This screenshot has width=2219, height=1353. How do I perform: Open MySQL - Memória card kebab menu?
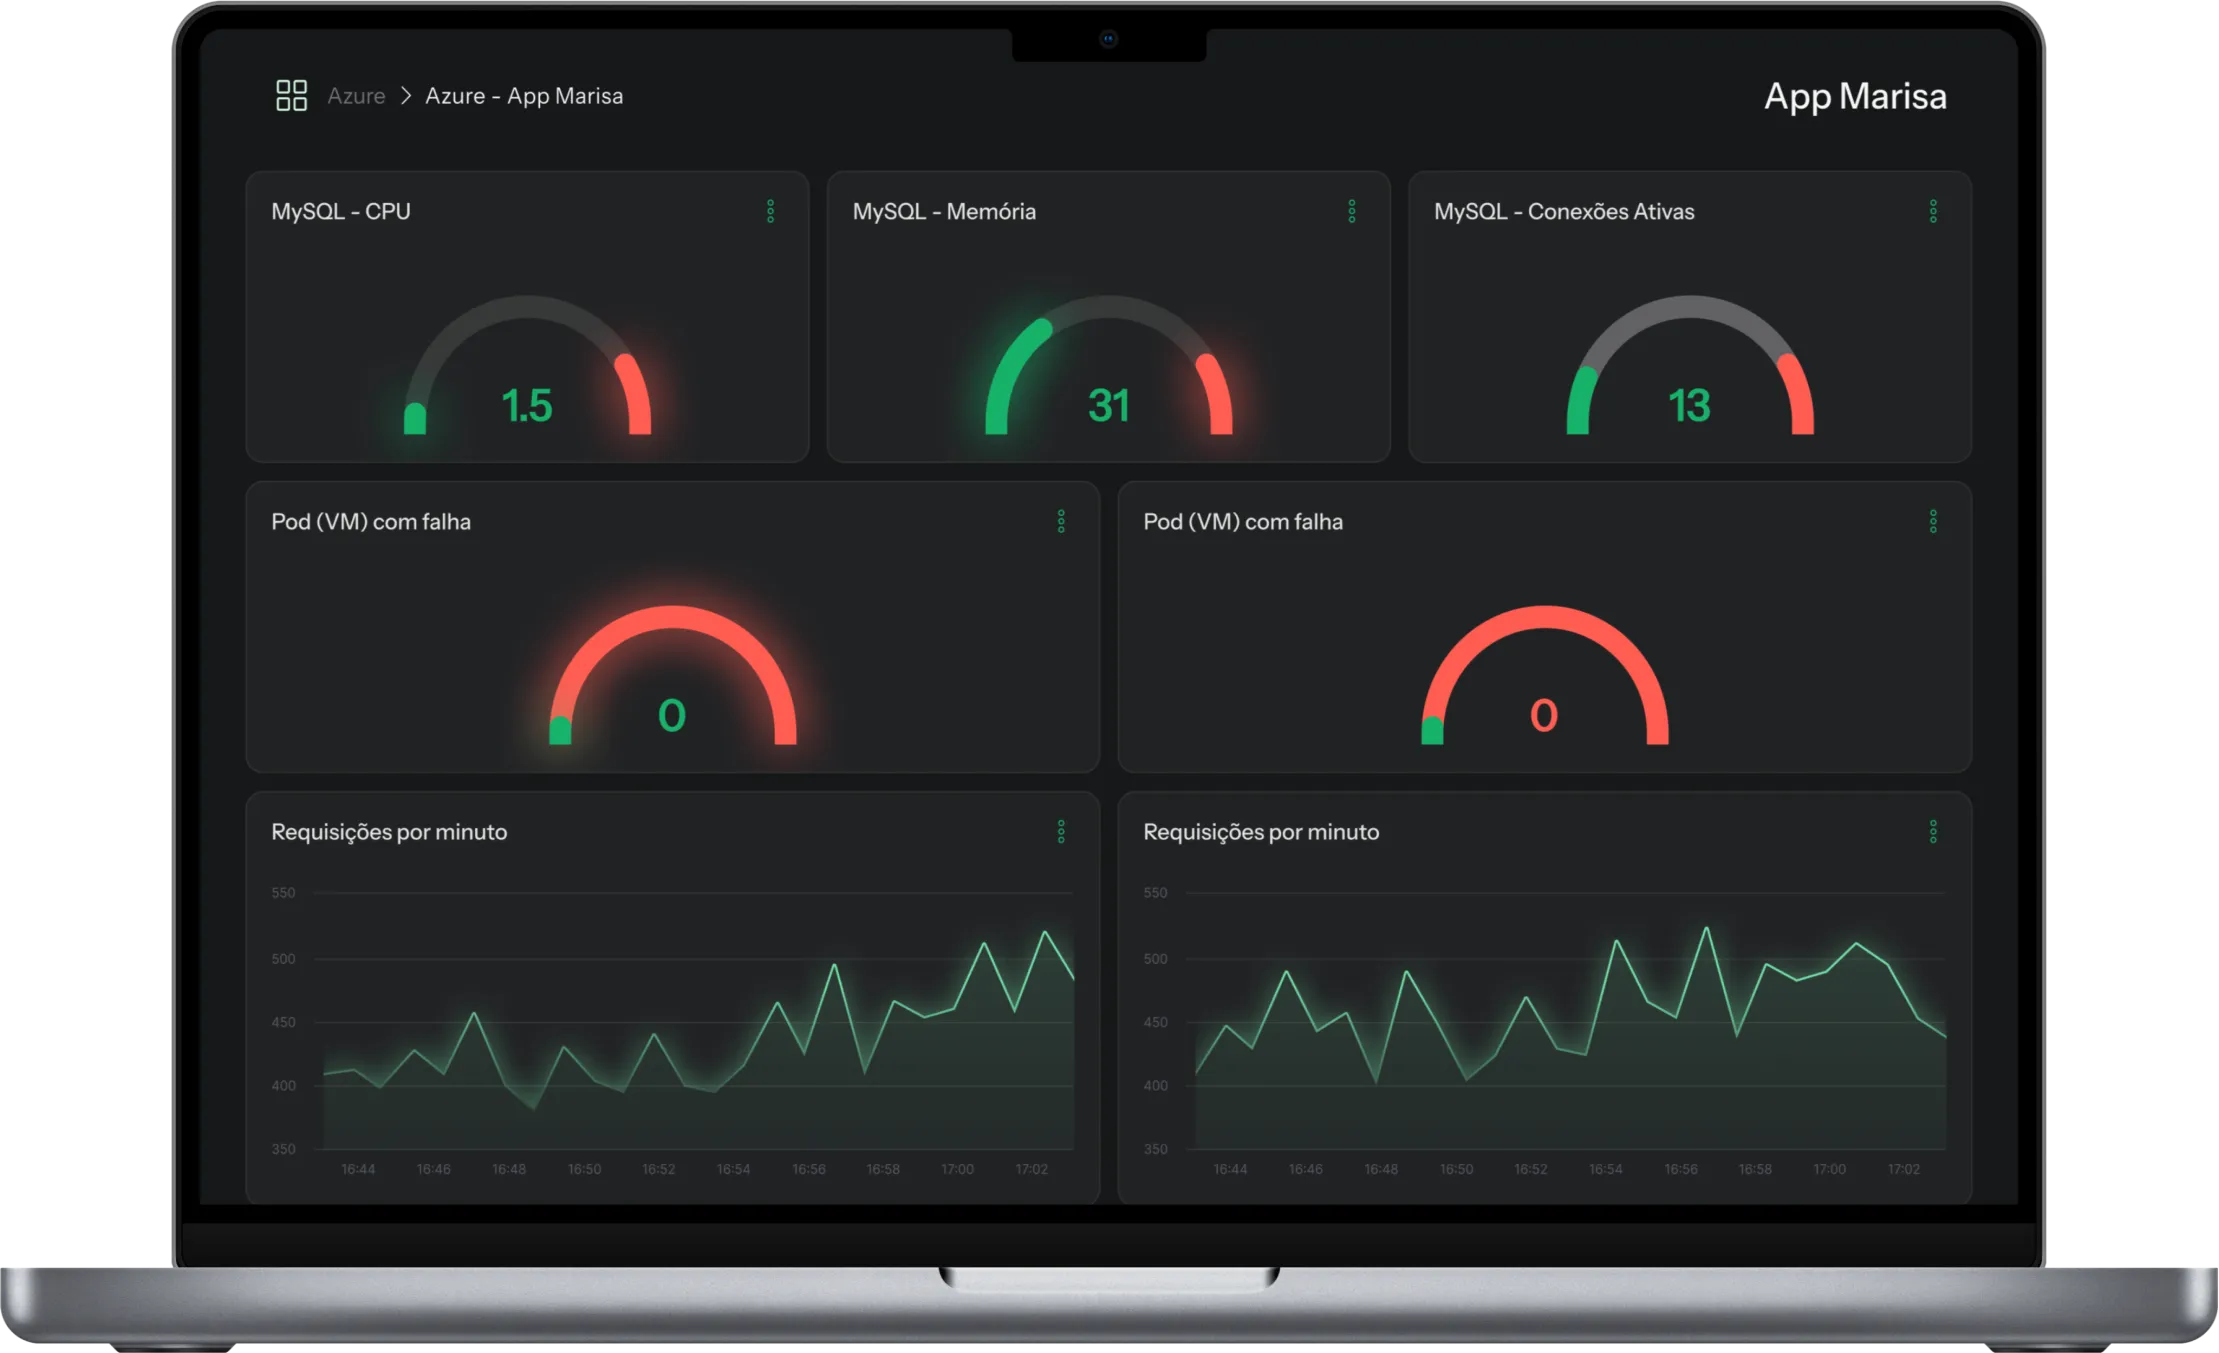pos(1351,211)
